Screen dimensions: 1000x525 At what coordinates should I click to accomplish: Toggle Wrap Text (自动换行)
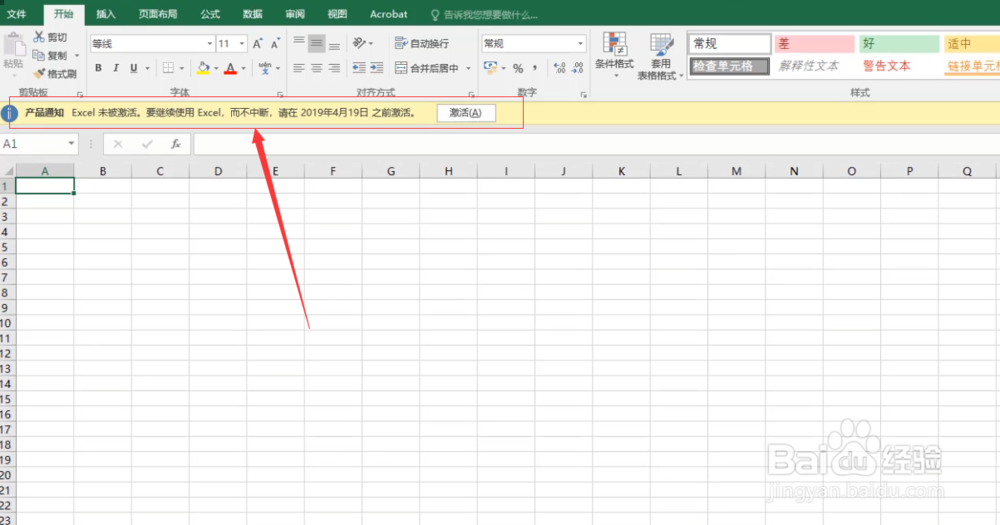422,43
